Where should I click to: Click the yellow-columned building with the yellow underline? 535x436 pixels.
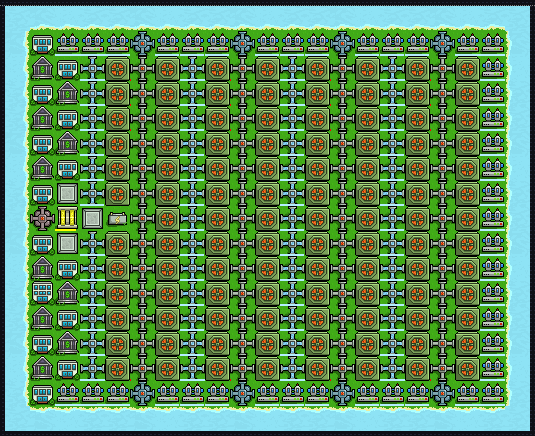[67, 217]
